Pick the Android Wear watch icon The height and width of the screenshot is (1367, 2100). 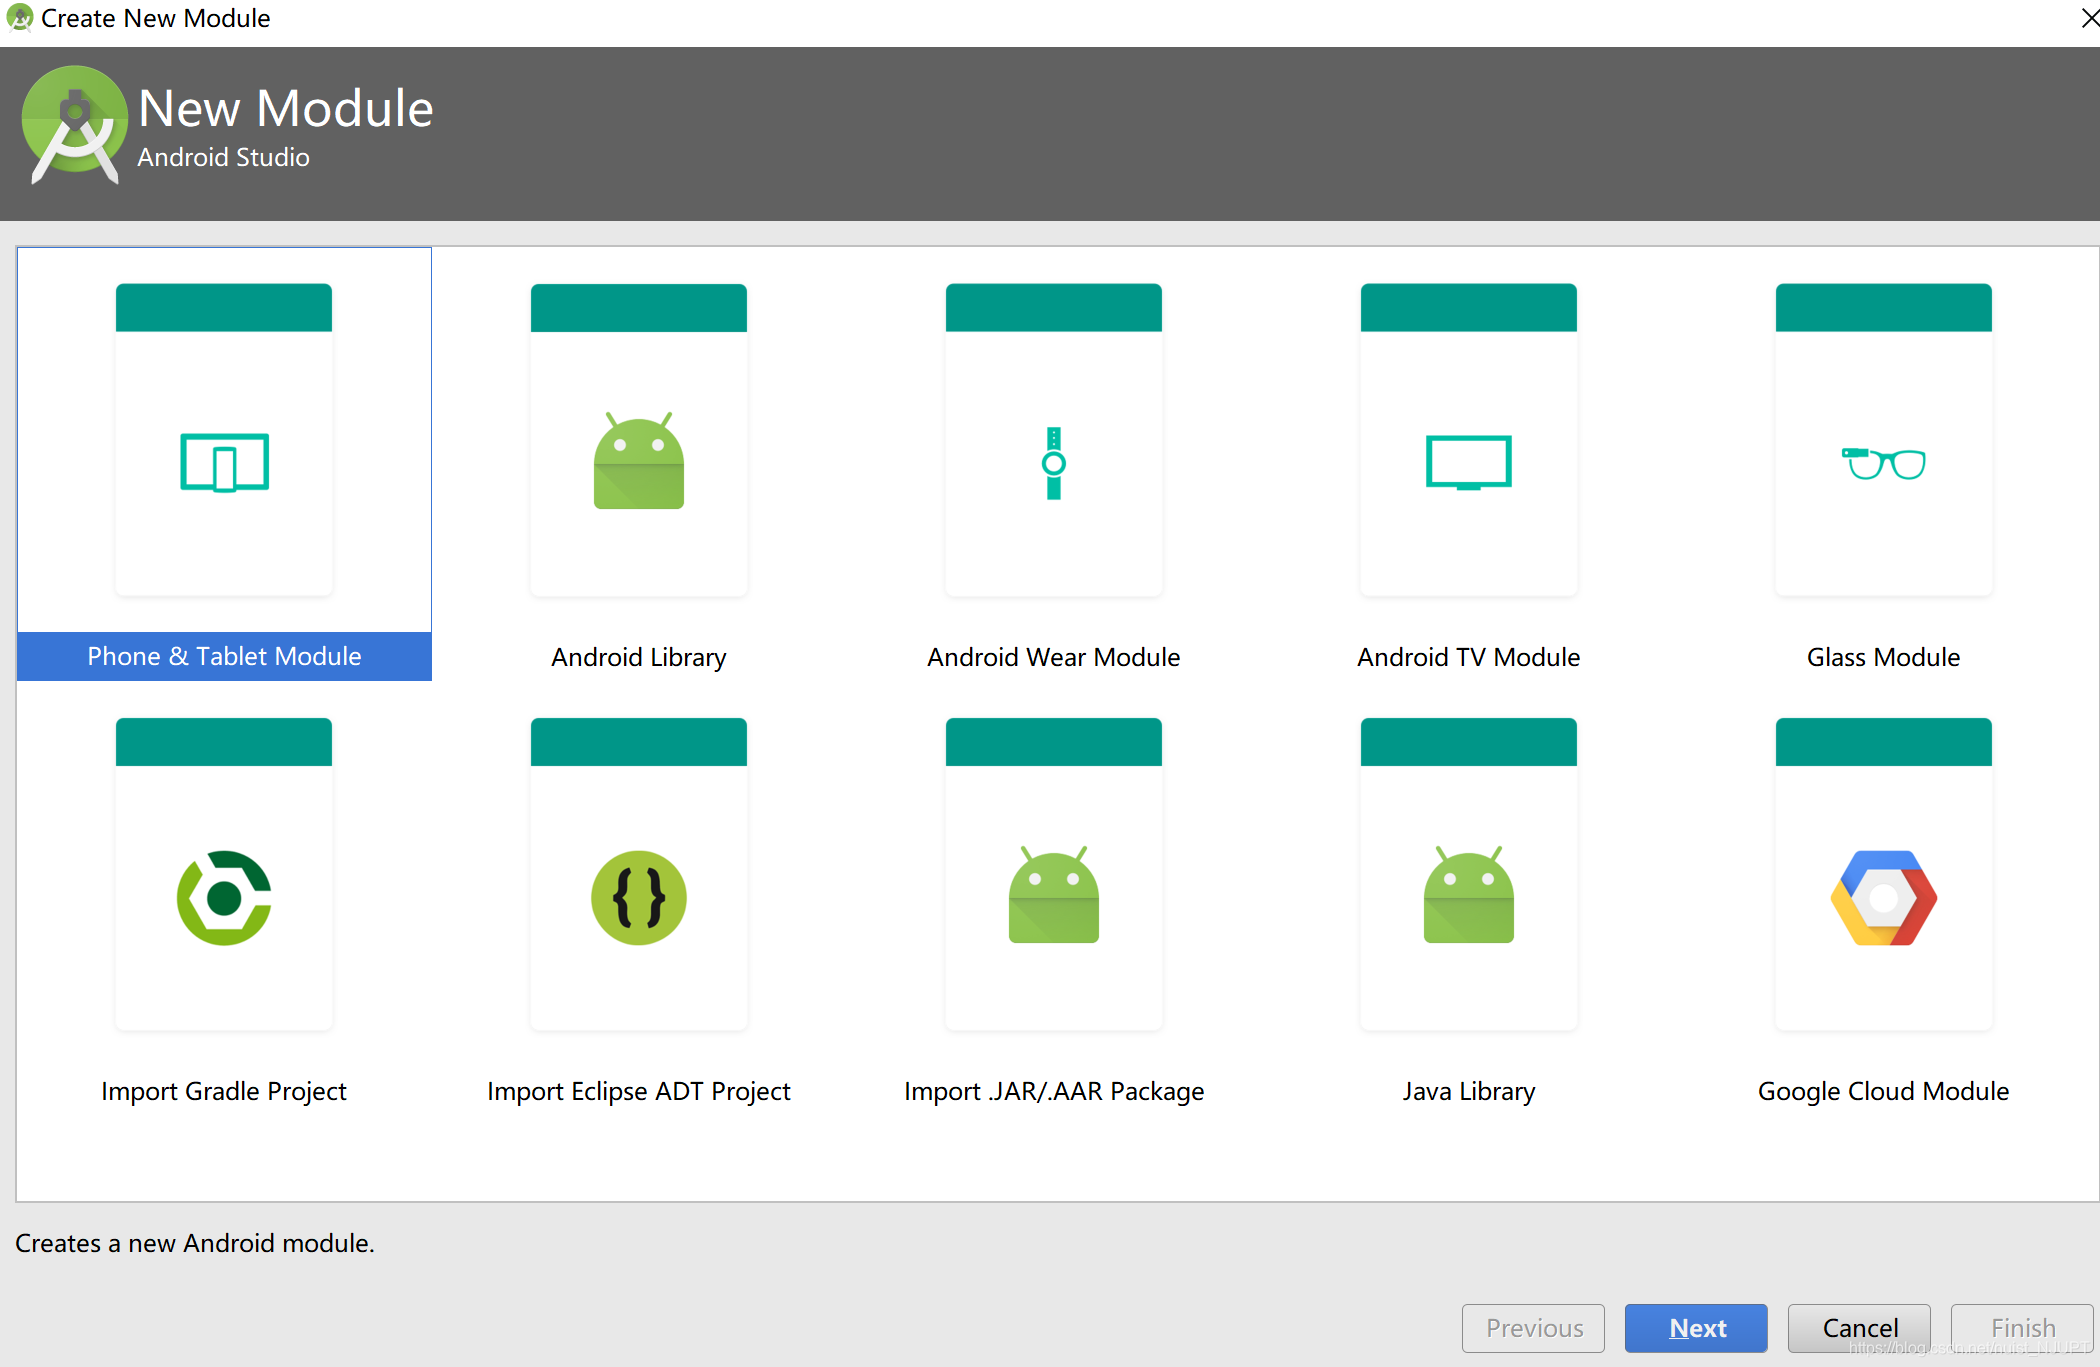click(x=1053, y=463)
